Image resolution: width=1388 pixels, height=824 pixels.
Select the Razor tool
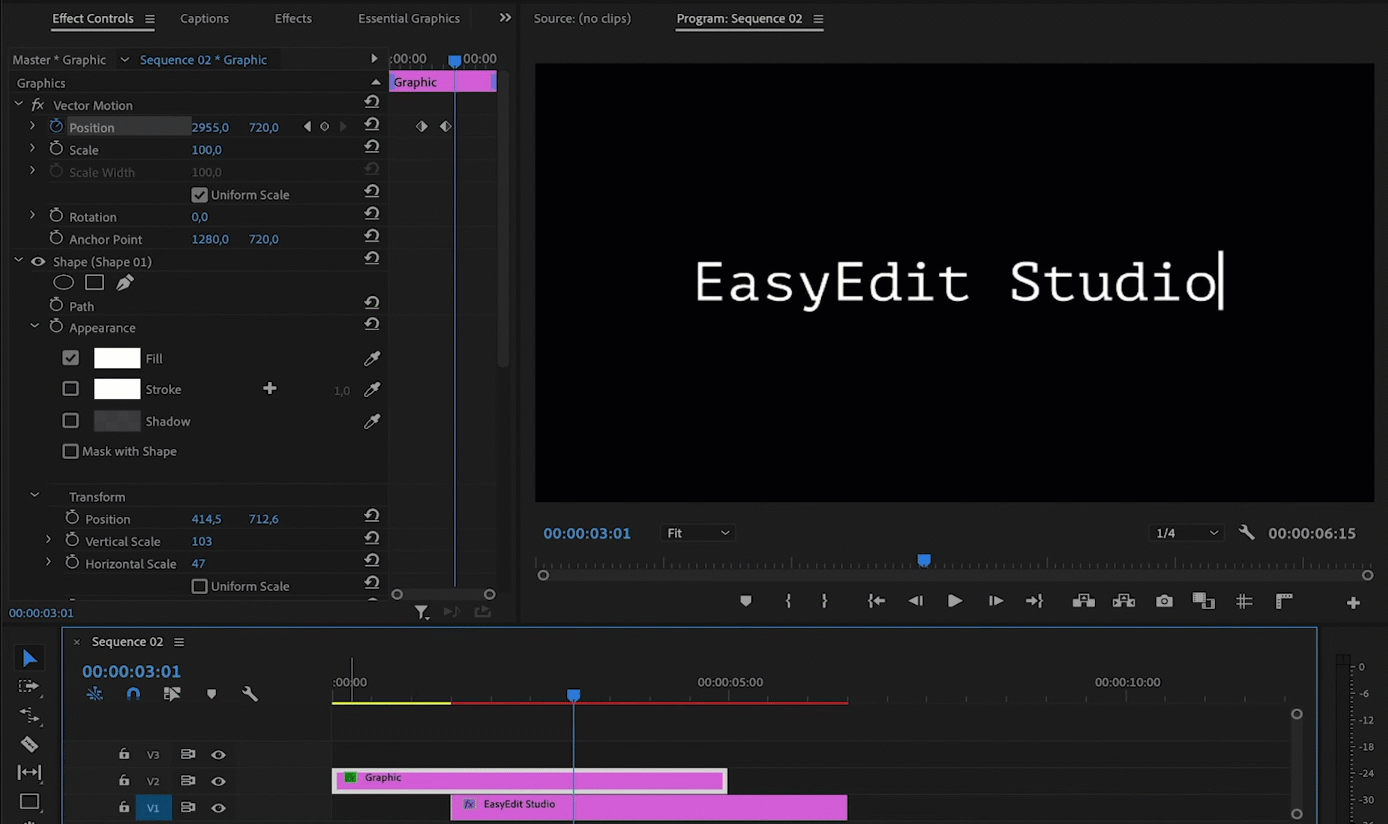click(x=29, y=744)
